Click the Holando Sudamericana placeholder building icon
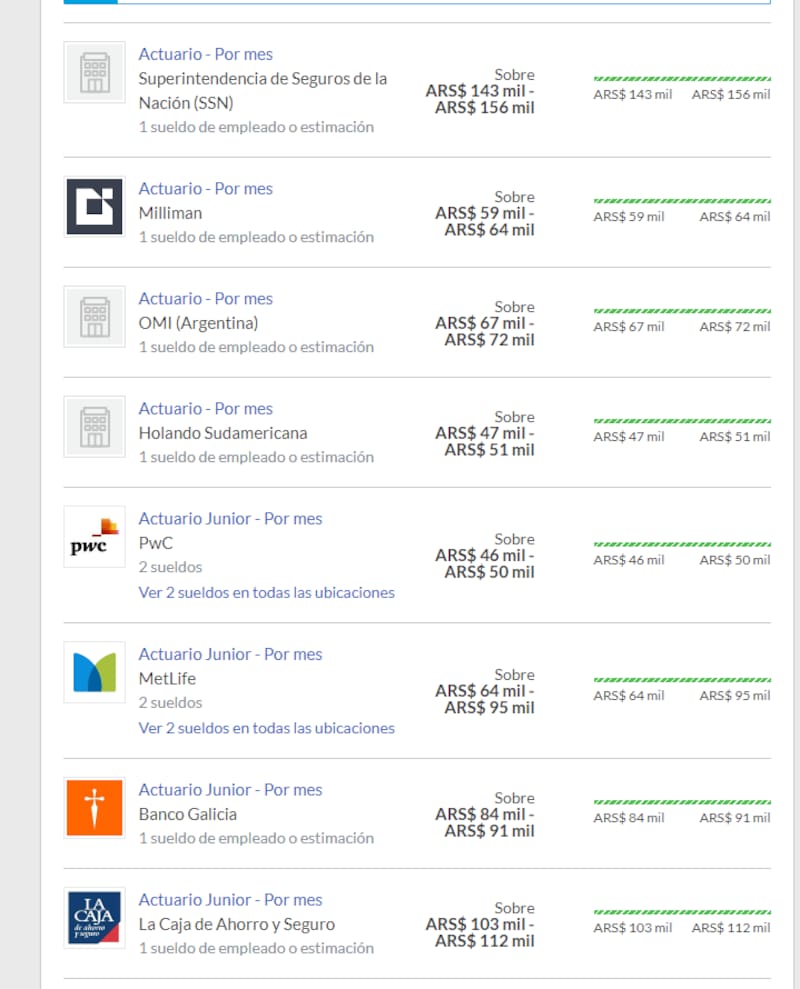800x989 pixels. (95, 427)
